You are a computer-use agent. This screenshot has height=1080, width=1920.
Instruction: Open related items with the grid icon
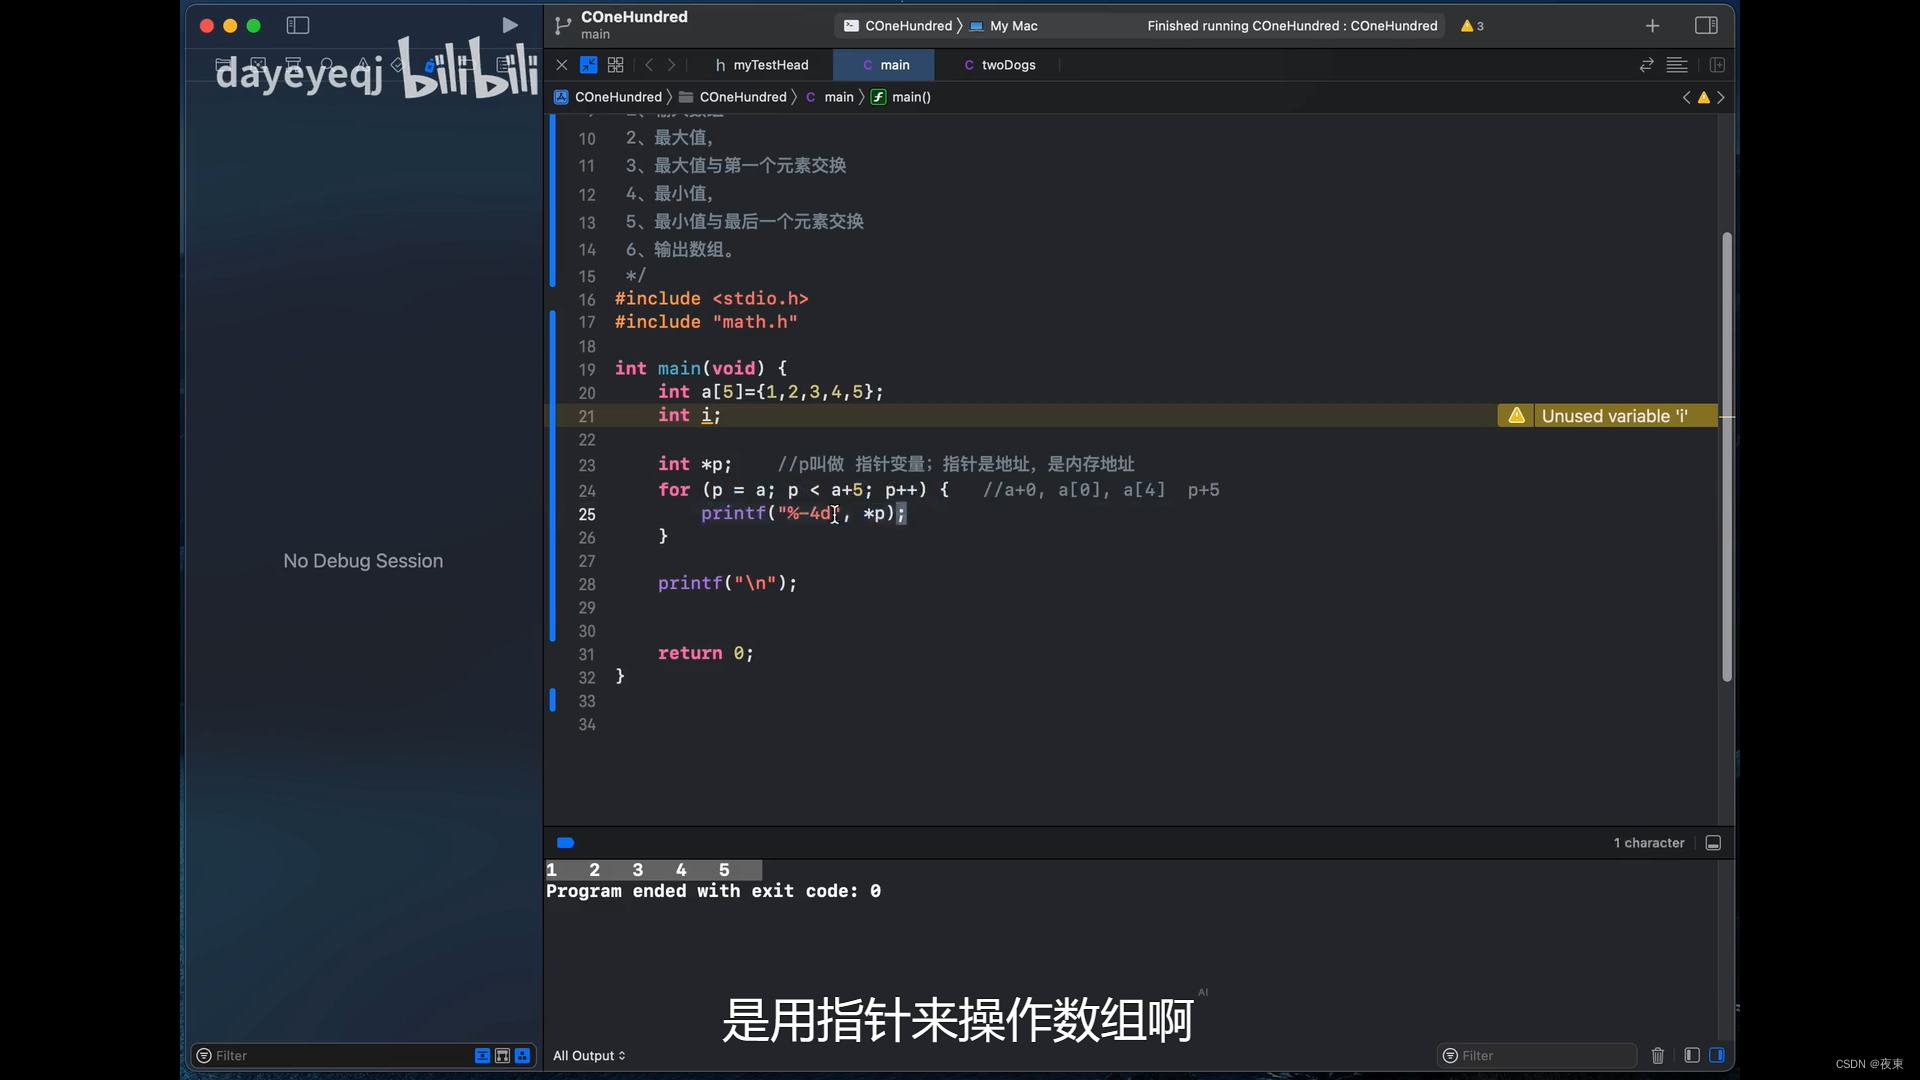(x=614, y=64)
